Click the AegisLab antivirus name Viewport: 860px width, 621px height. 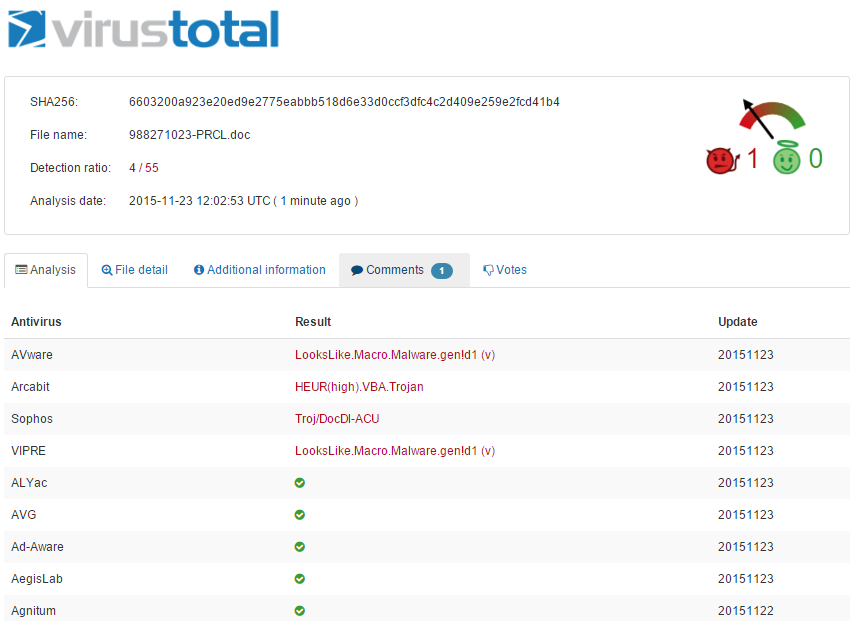coord(37,579)
